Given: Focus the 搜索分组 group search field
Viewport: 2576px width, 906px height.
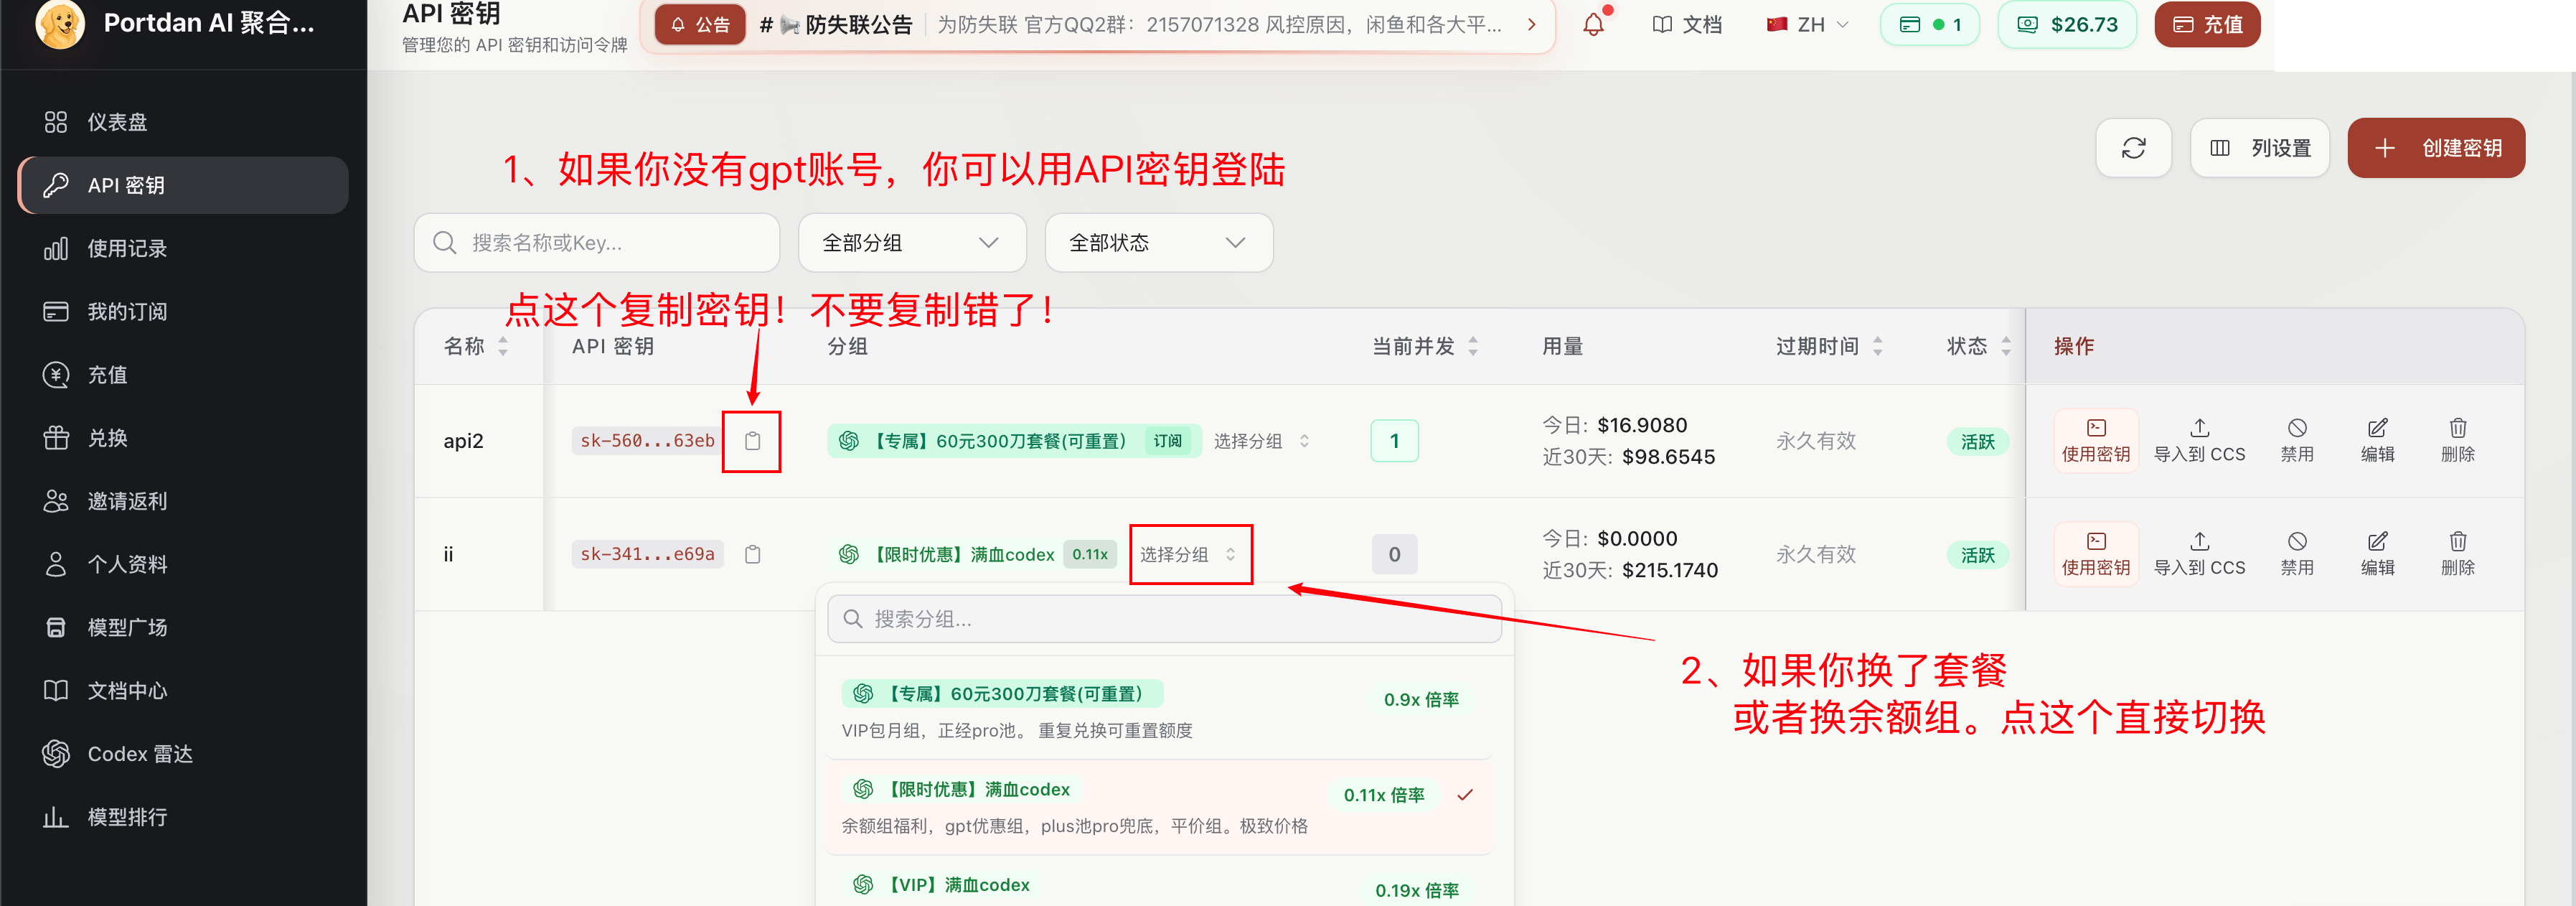Looking at the screenshot, I should click(x=1164, y=619).
